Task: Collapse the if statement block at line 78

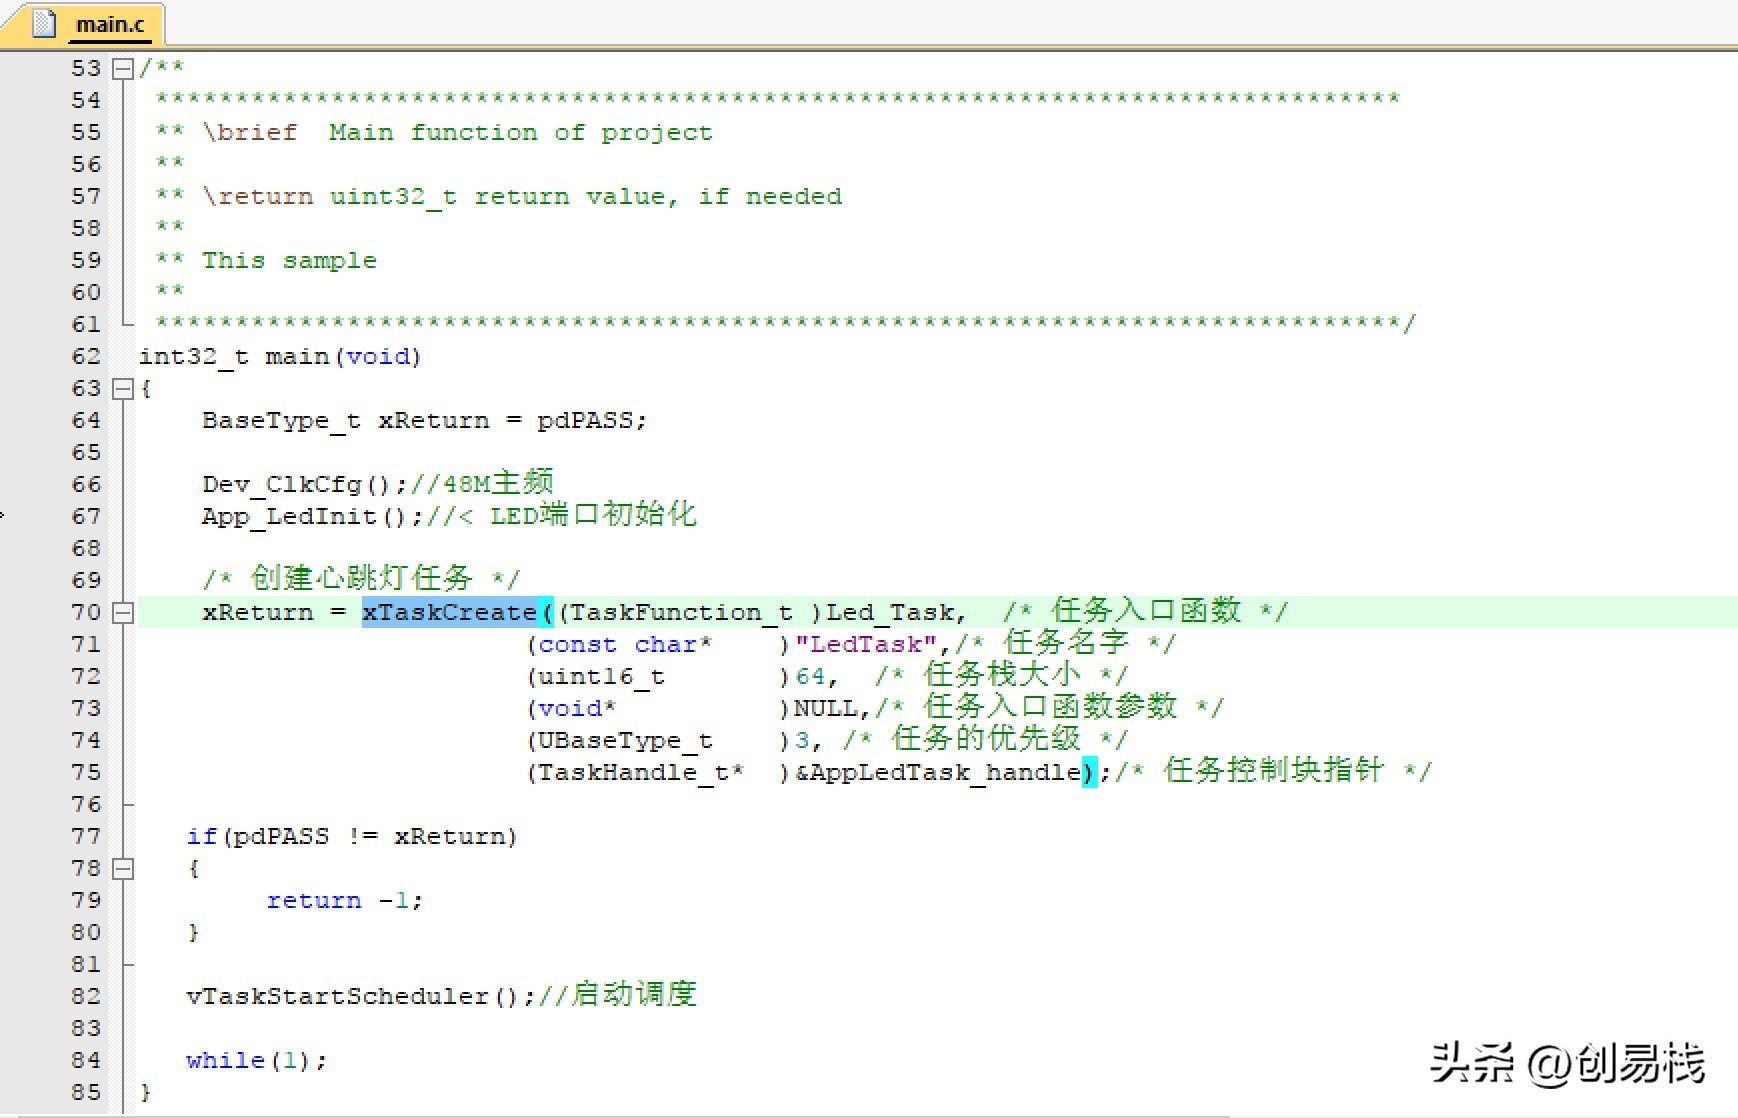Action: pos(123,869)
